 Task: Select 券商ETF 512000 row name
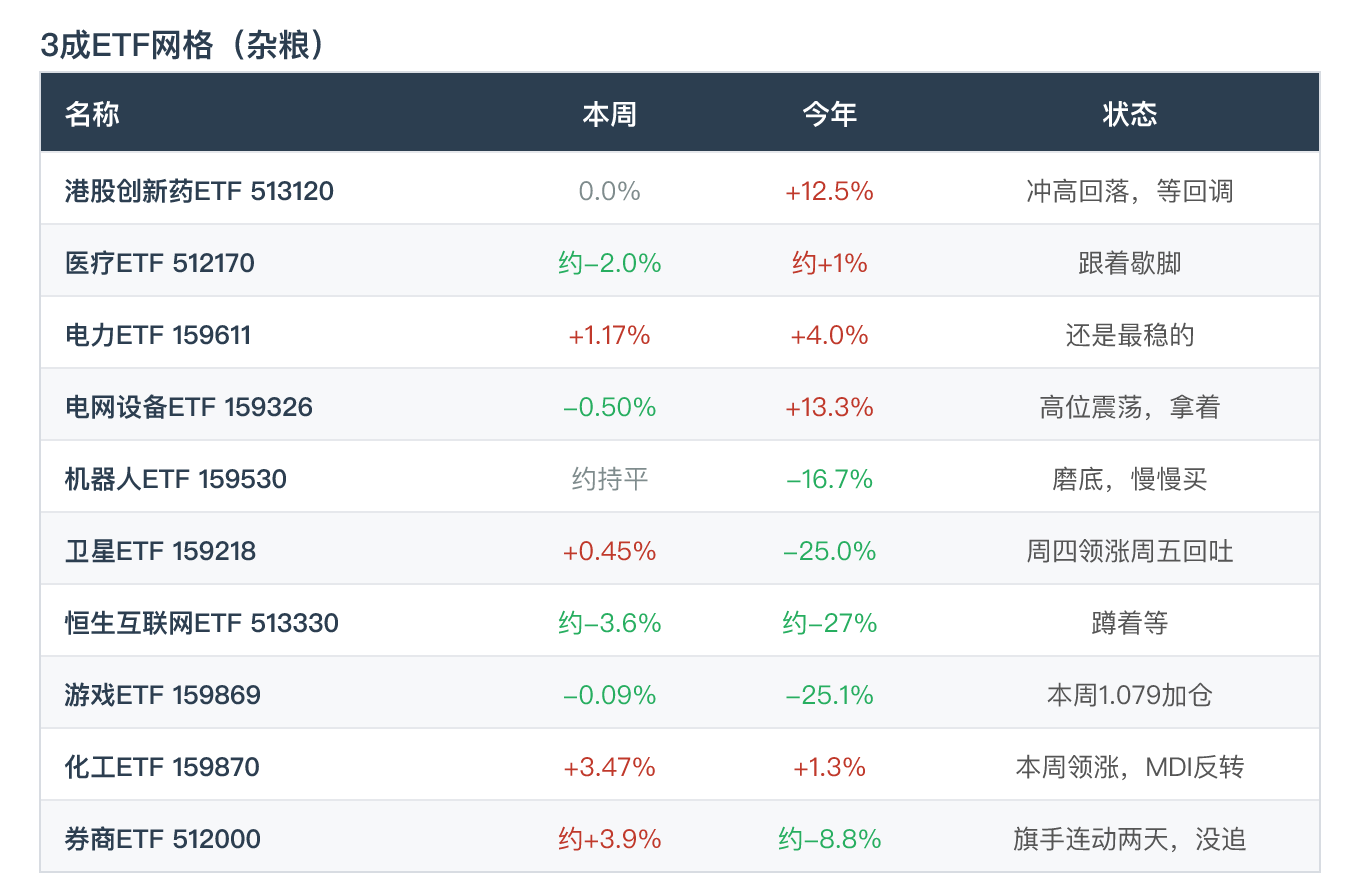coord(163,839)
